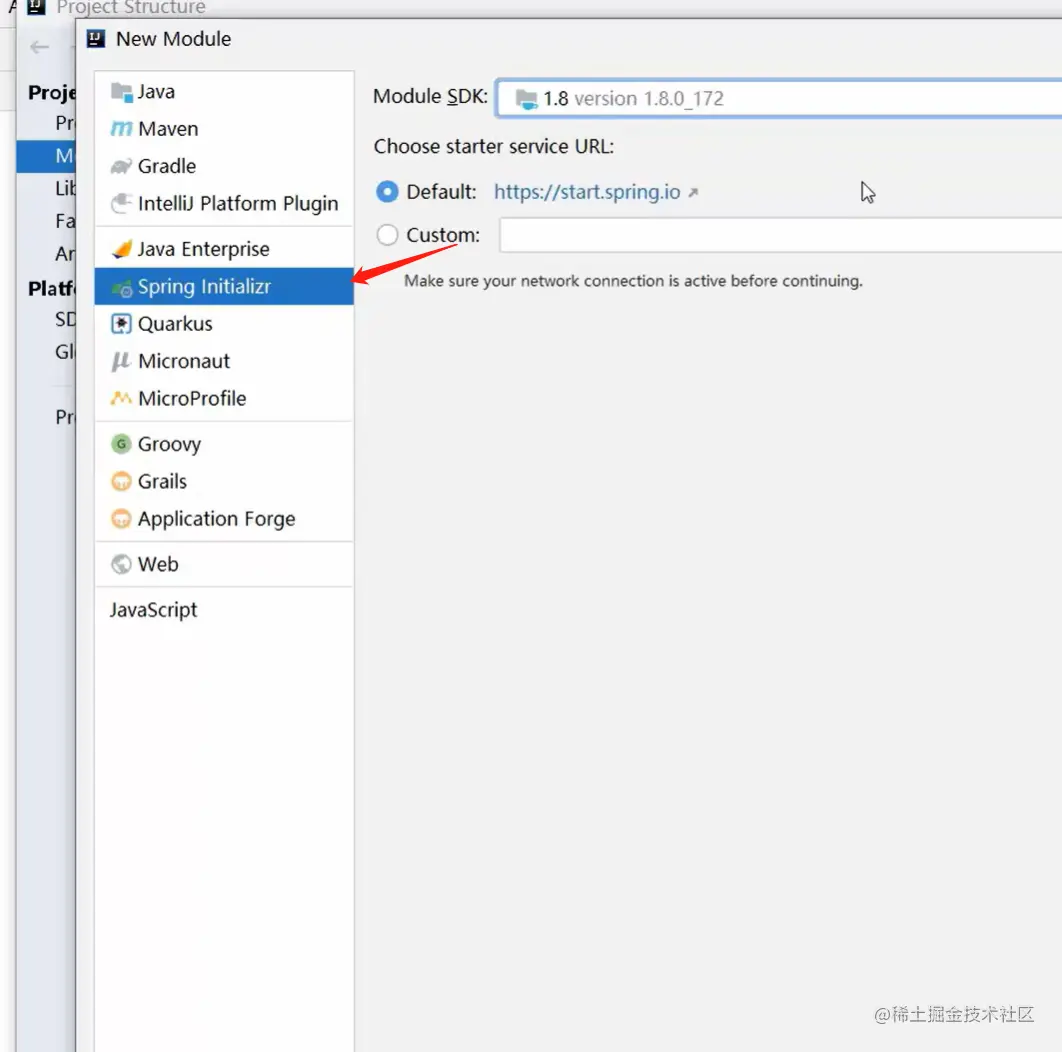Select Web module type
The image size is (1062, 1052).
[224, 564]
